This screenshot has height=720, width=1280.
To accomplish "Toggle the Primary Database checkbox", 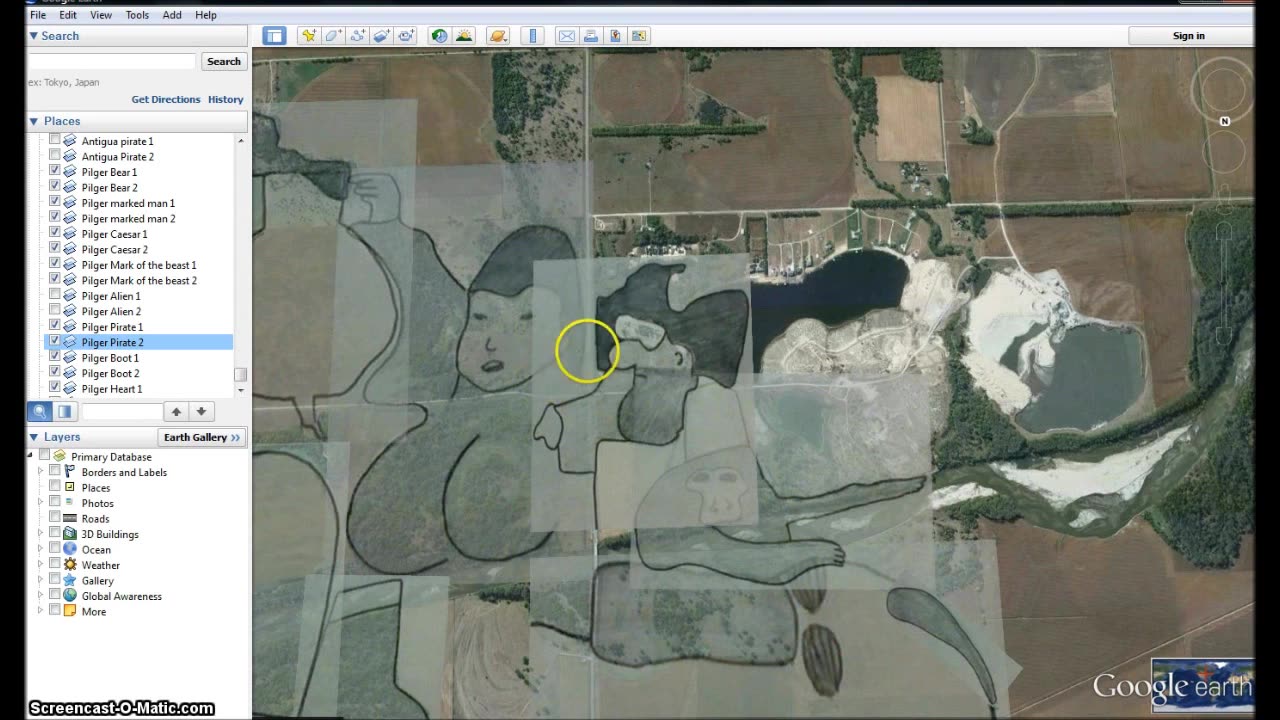I will pyautogui.click(x=45, y=456).
